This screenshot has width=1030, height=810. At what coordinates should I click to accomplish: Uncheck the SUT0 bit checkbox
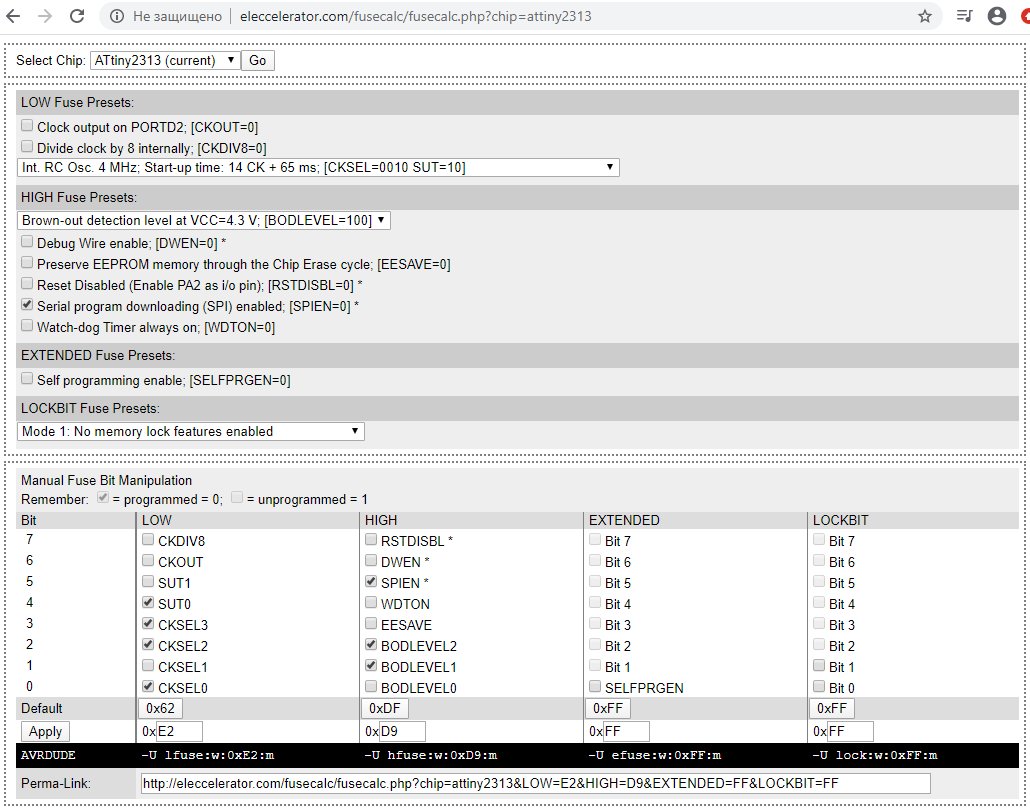(148, 602)
